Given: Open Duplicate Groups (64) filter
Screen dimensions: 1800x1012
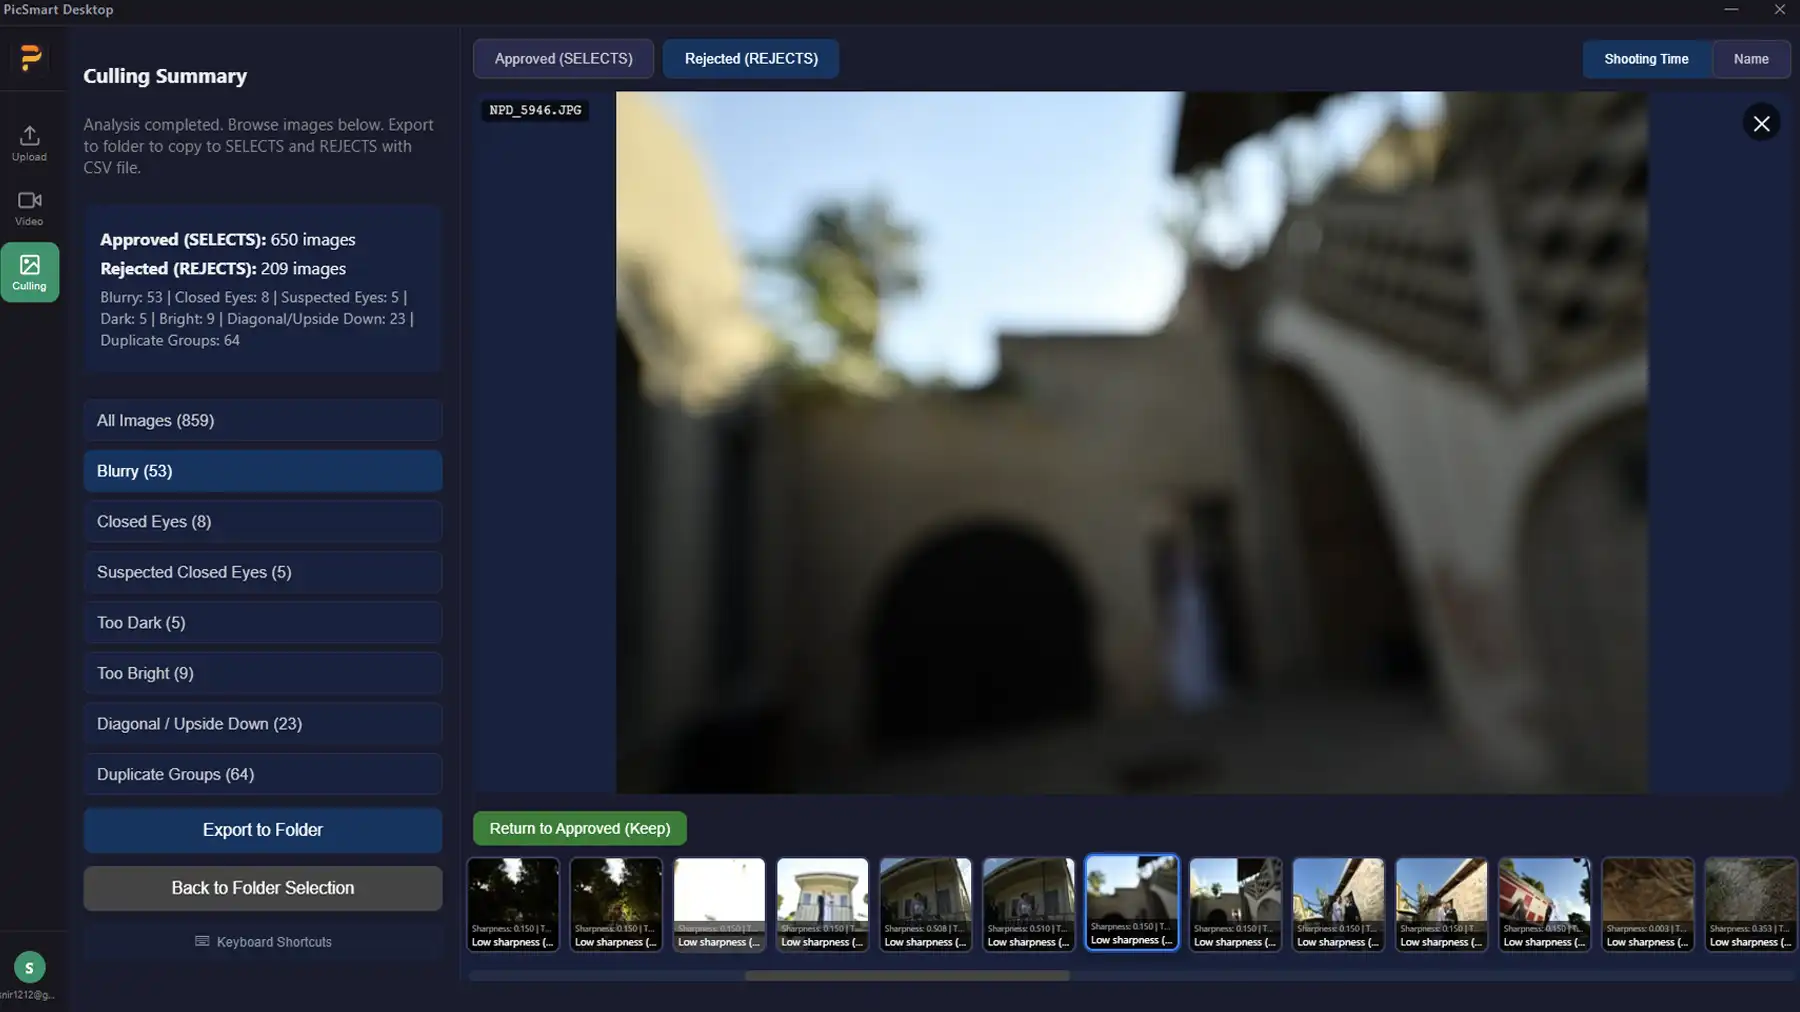Looking at the screenshot, I should pos(263,774).
